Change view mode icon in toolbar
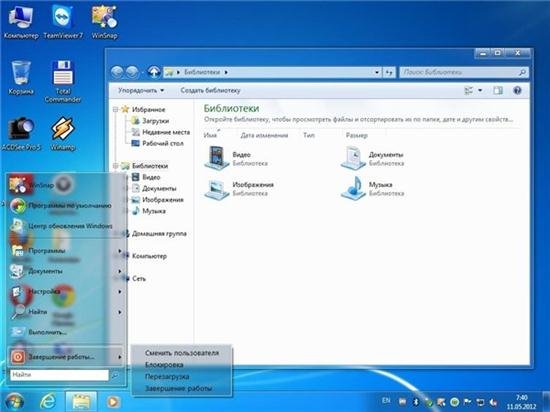 pos(469,90)
